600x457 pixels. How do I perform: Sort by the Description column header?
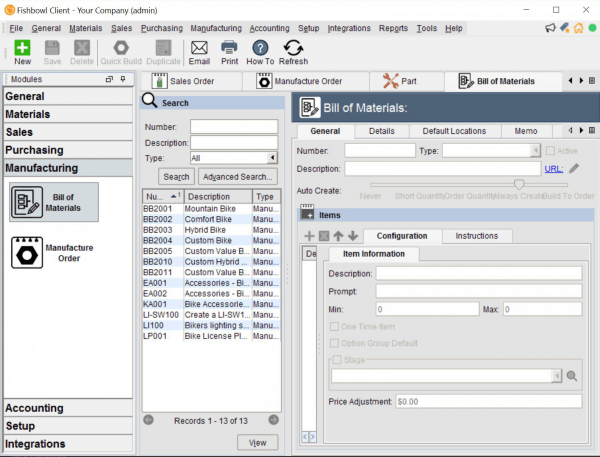coord(218,196)
